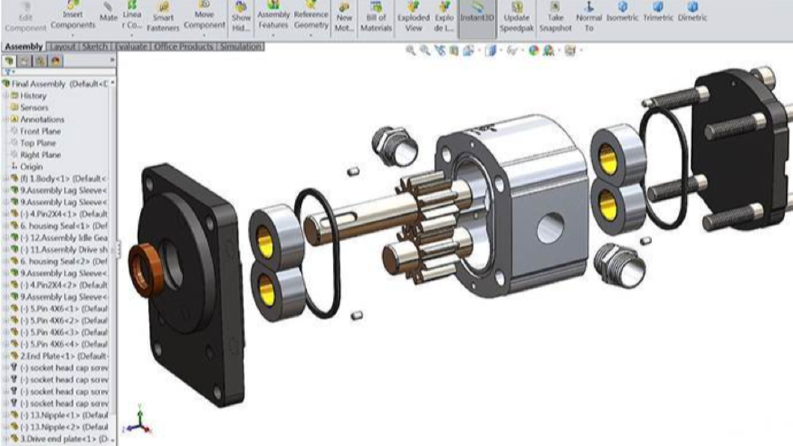Screen dimensions: 793x446
Task: Click the Apply Scene icon
Action: (x=548, y=50)
